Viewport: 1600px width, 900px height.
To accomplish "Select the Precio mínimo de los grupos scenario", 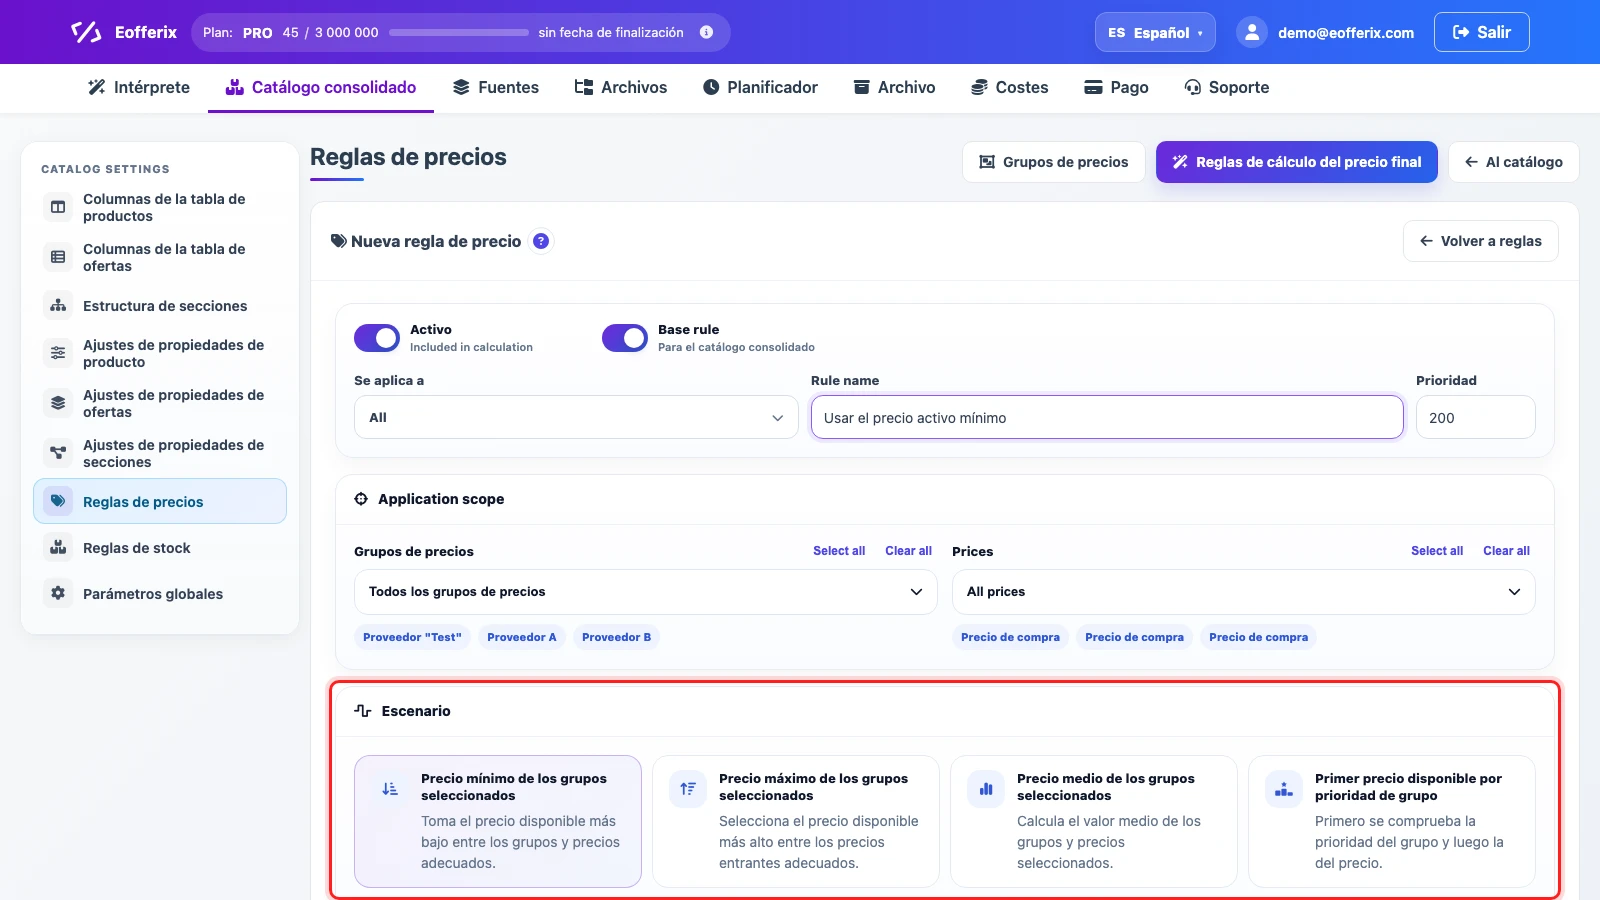I will point(498,821).
